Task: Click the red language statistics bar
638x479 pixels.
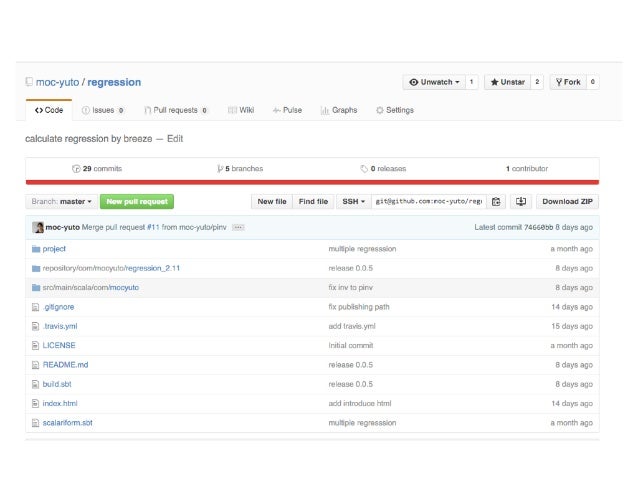Action: point(312,182)
